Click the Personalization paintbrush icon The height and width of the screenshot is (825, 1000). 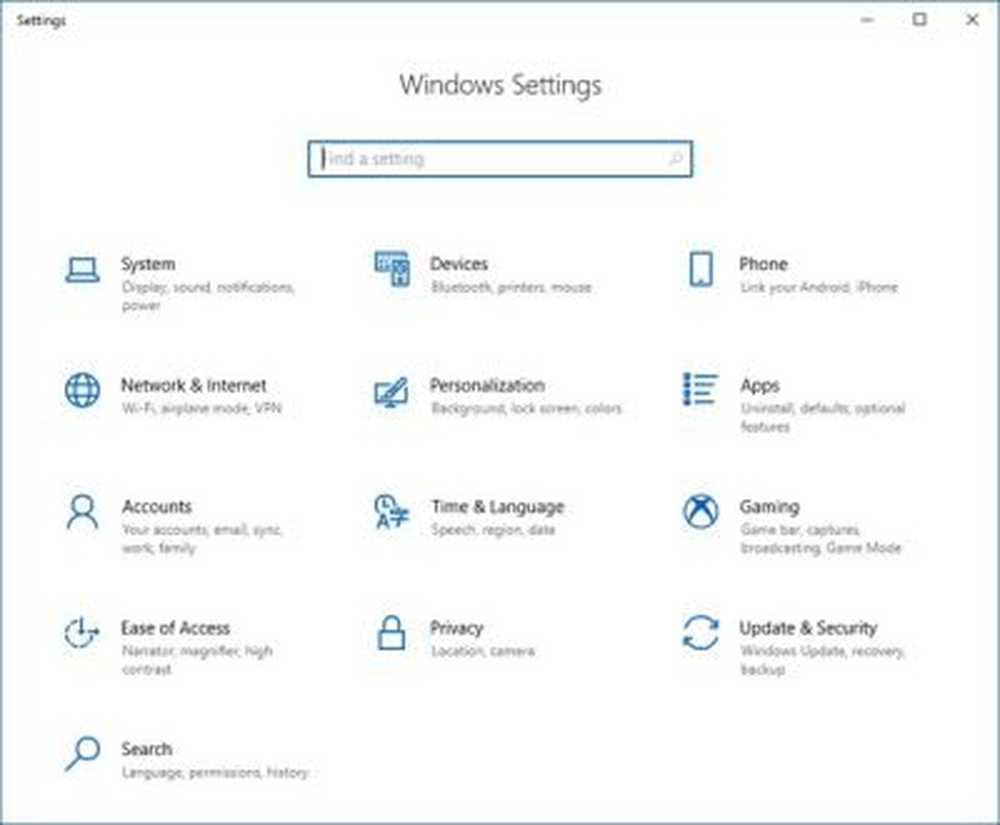tap(391, 391)
